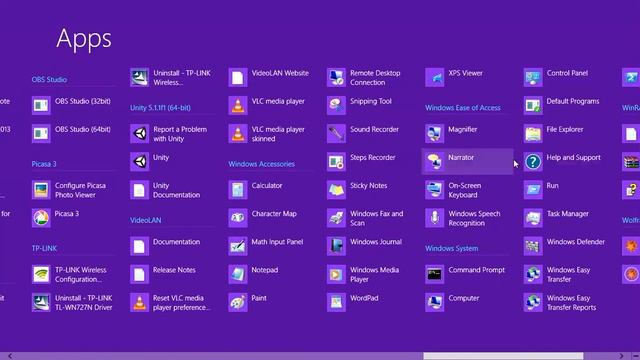Open Windows Media Player icon

[336, 274]
